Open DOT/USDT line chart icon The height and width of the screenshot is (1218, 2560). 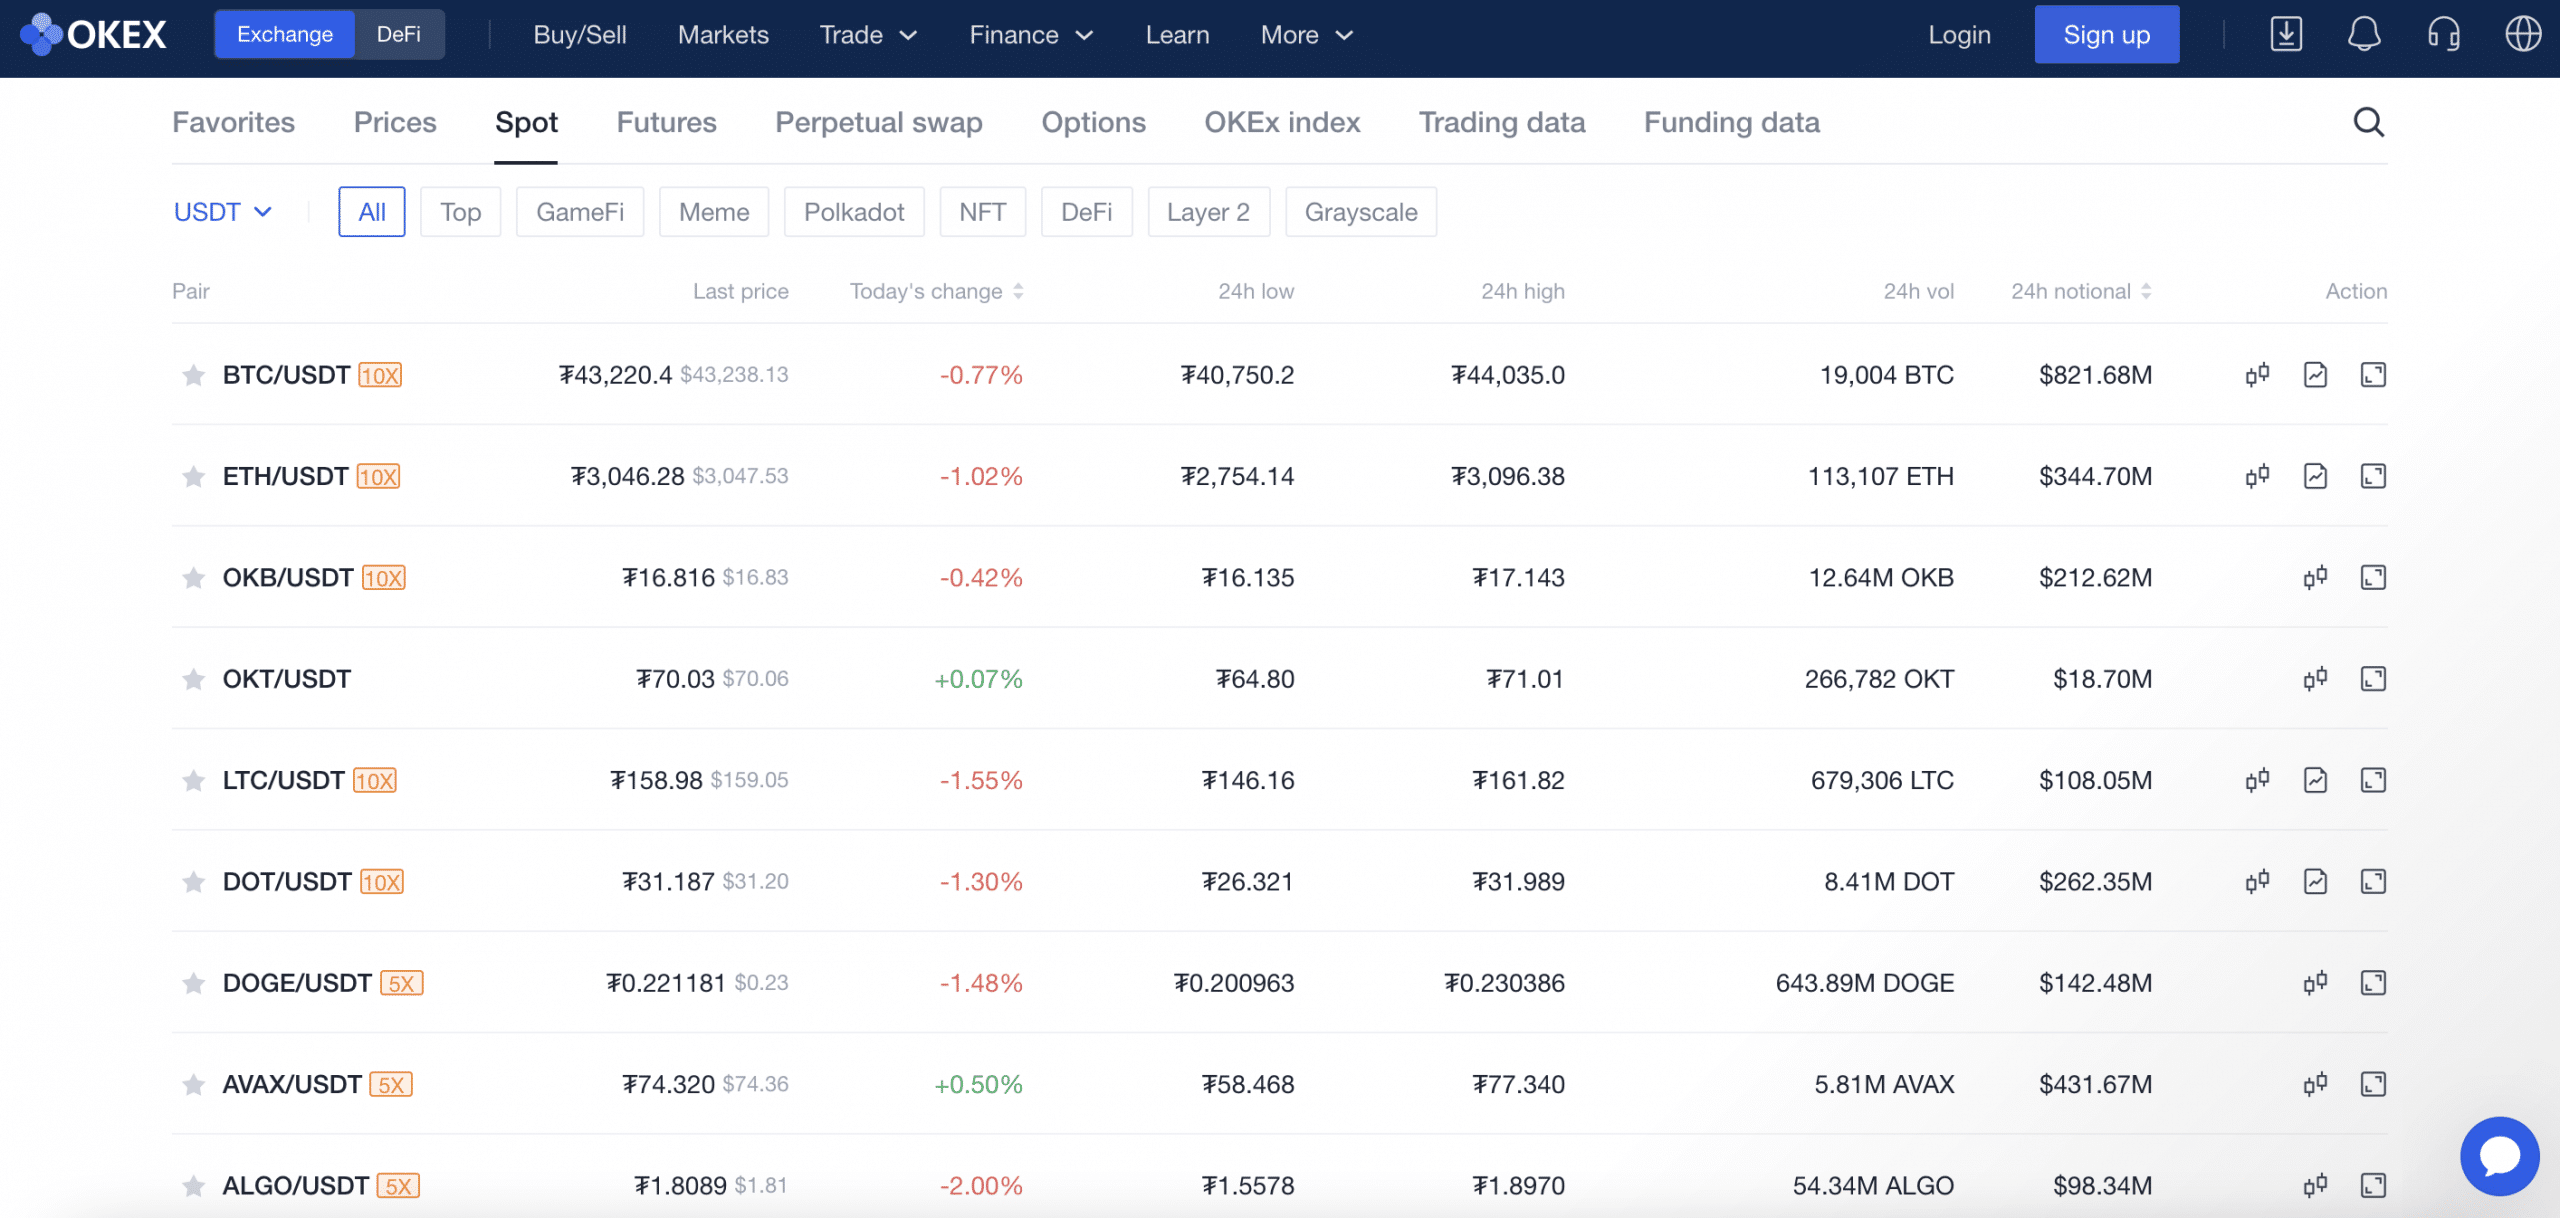pos(2315,882)
